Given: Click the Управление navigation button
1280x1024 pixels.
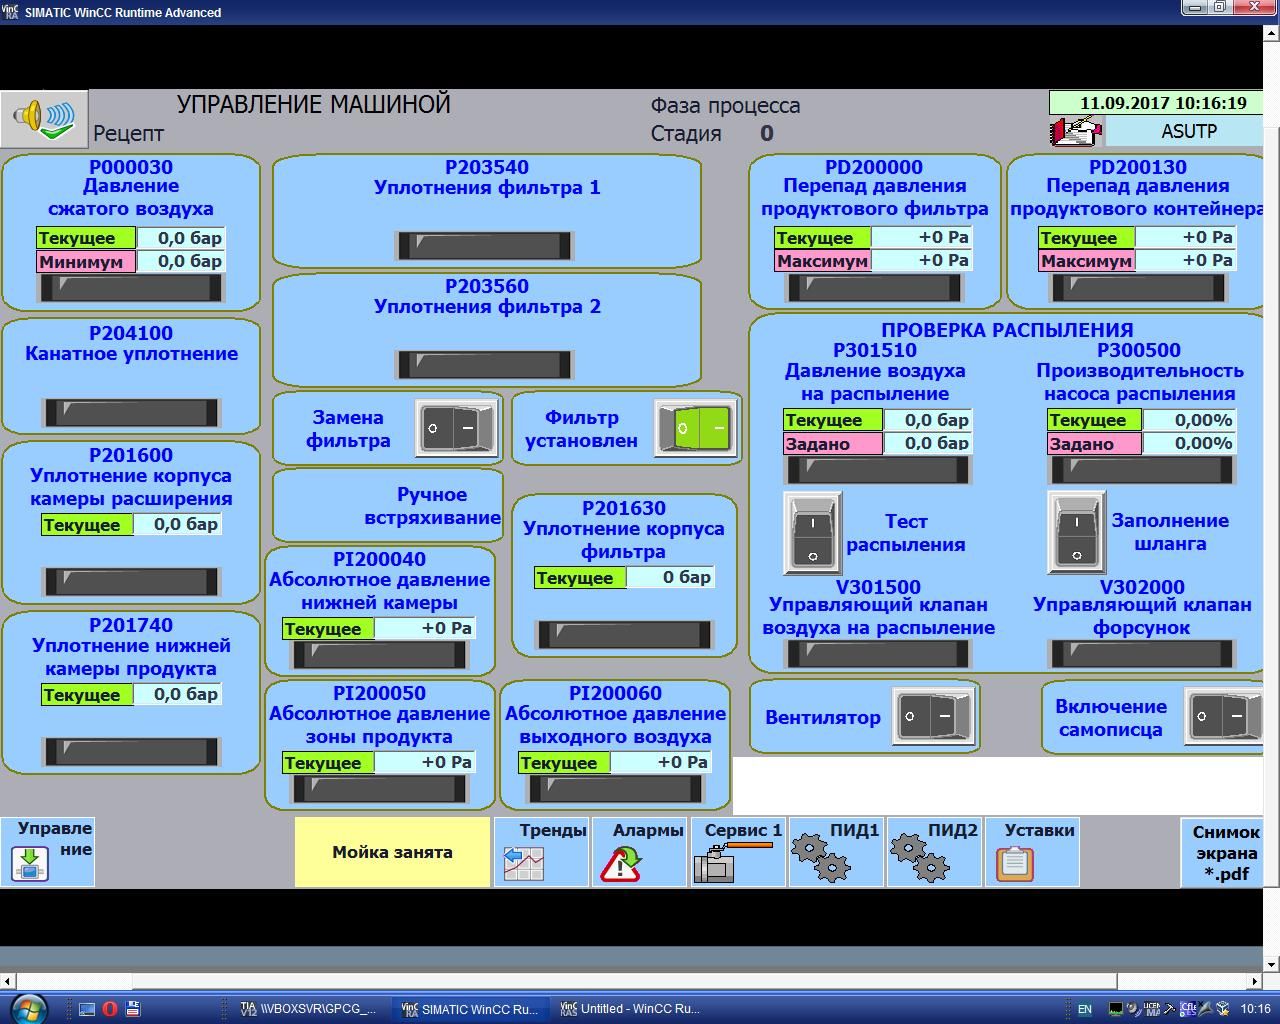Looking at the screenshot, I should [48, 852].
